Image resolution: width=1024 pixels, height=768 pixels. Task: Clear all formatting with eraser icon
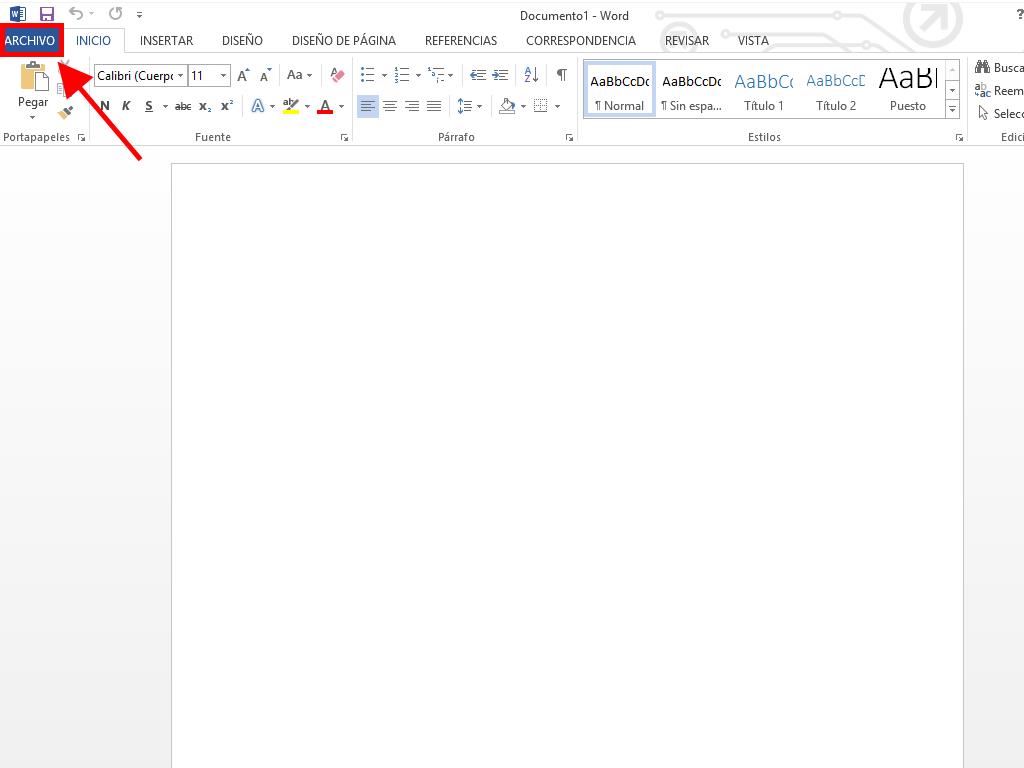coord(337,75)
